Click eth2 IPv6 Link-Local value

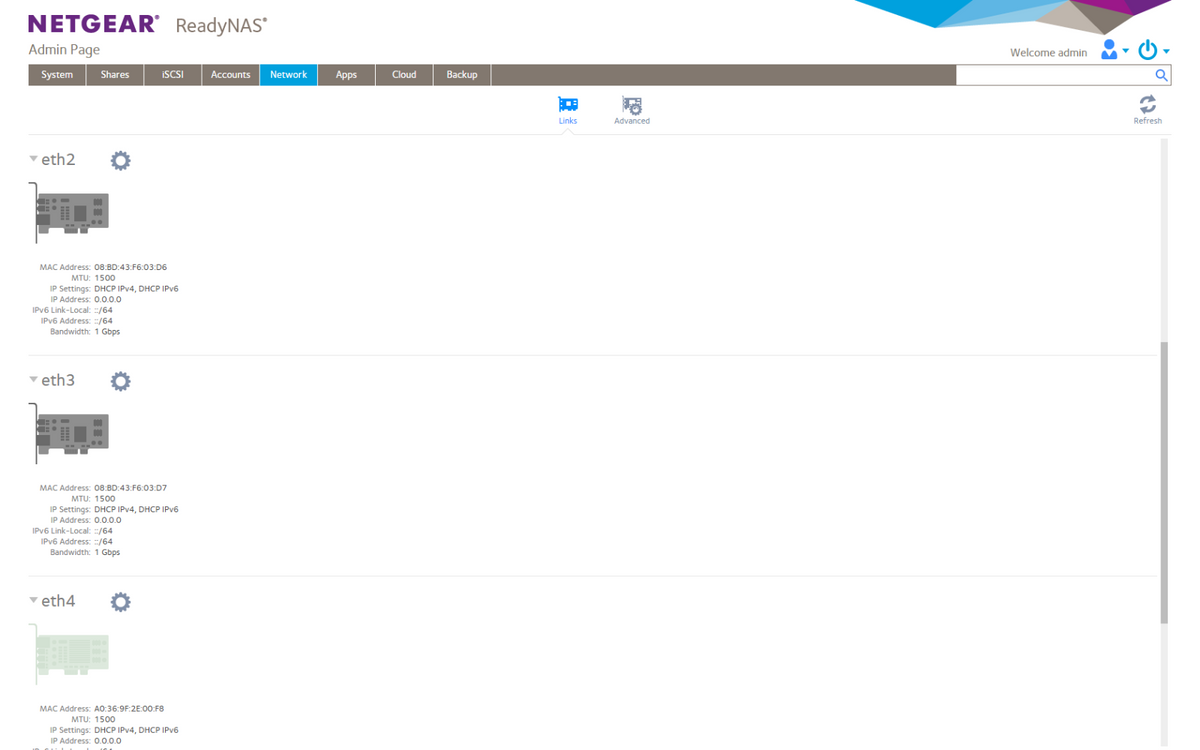click(x=103, y=310)
